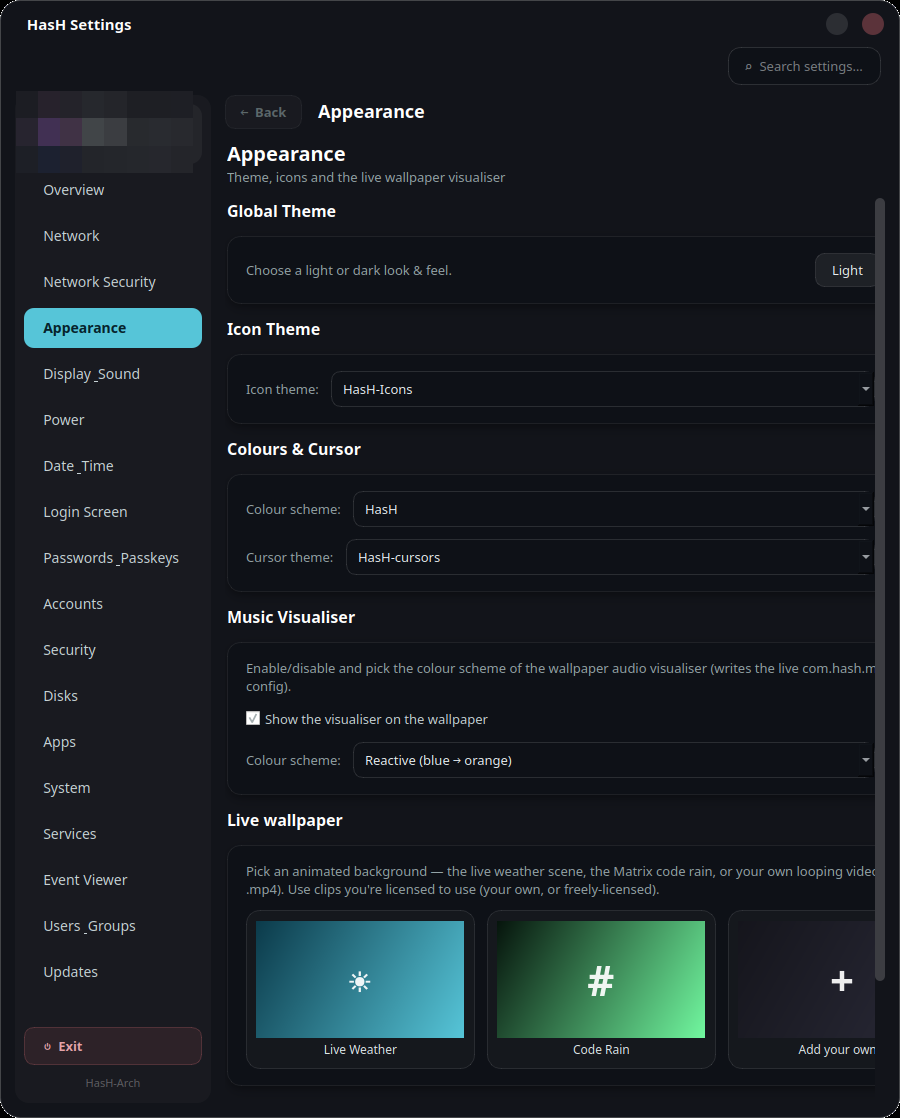Open Passwords_Passkeys page
The height and width of the screenshot is (1118, 900).
pyautogui.click(x=111, y=558)
